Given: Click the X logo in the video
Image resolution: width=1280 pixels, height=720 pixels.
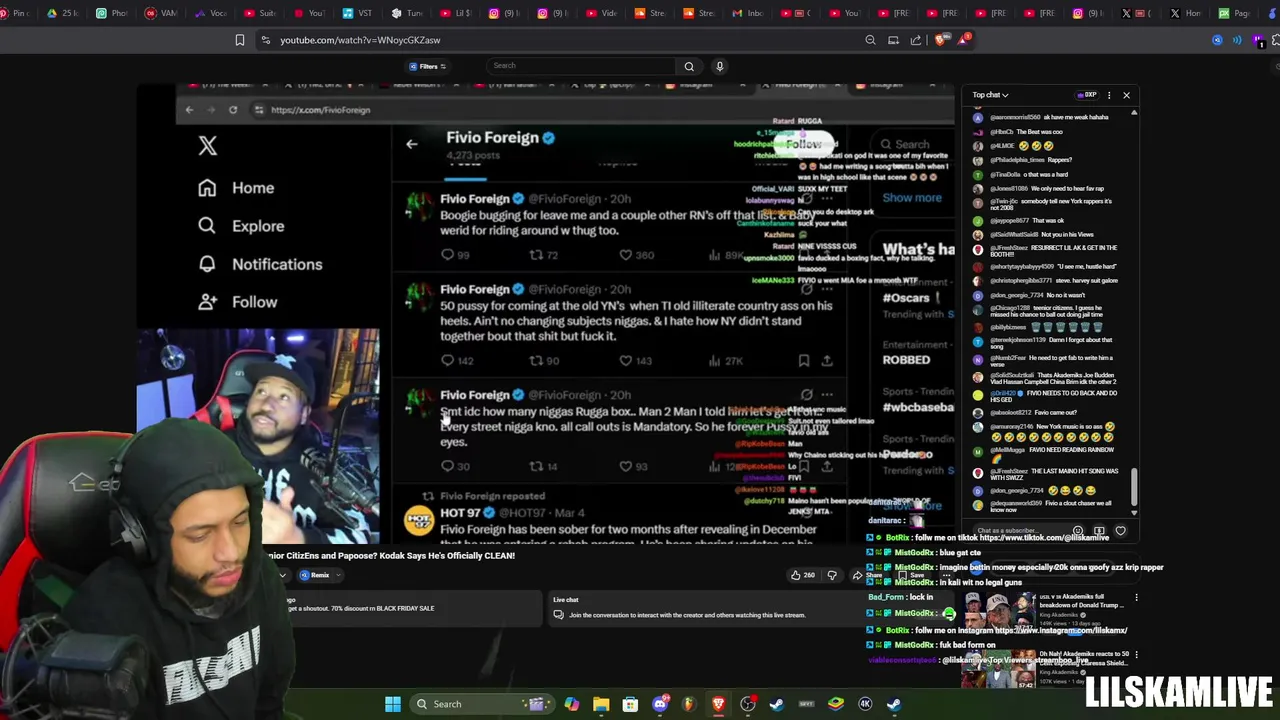Looking at the screenshot, I should pyautogui.click(x=207, y=146).
